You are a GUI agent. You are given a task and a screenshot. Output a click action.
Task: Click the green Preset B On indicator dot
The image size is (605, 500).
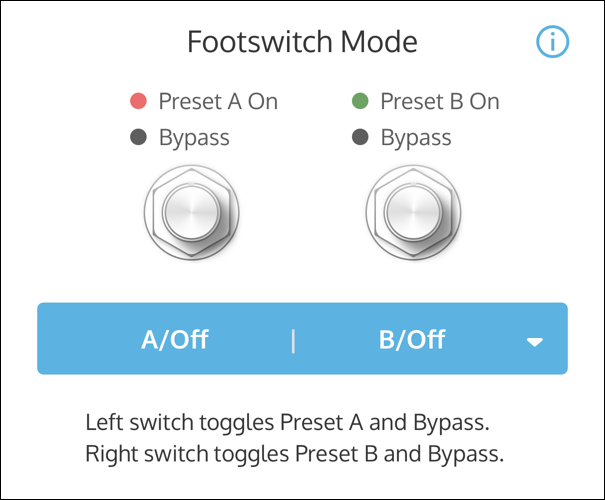pyautogui.click(x=361, y=101)
